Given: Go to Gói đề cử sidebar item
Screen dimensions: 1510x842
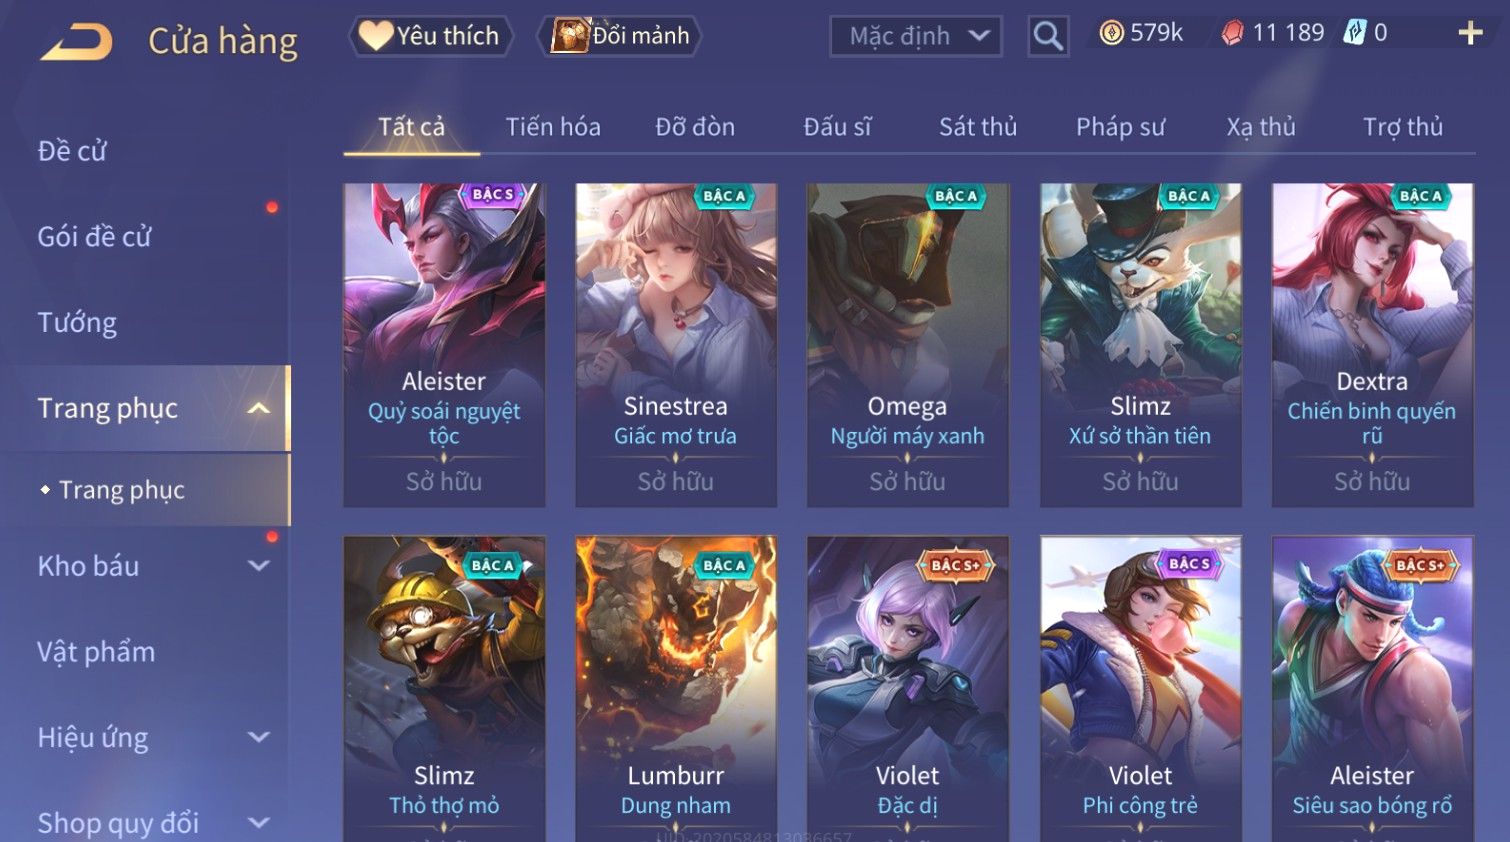Looking at the screenshot, I should pyautogui.click(x=95, y=237).
